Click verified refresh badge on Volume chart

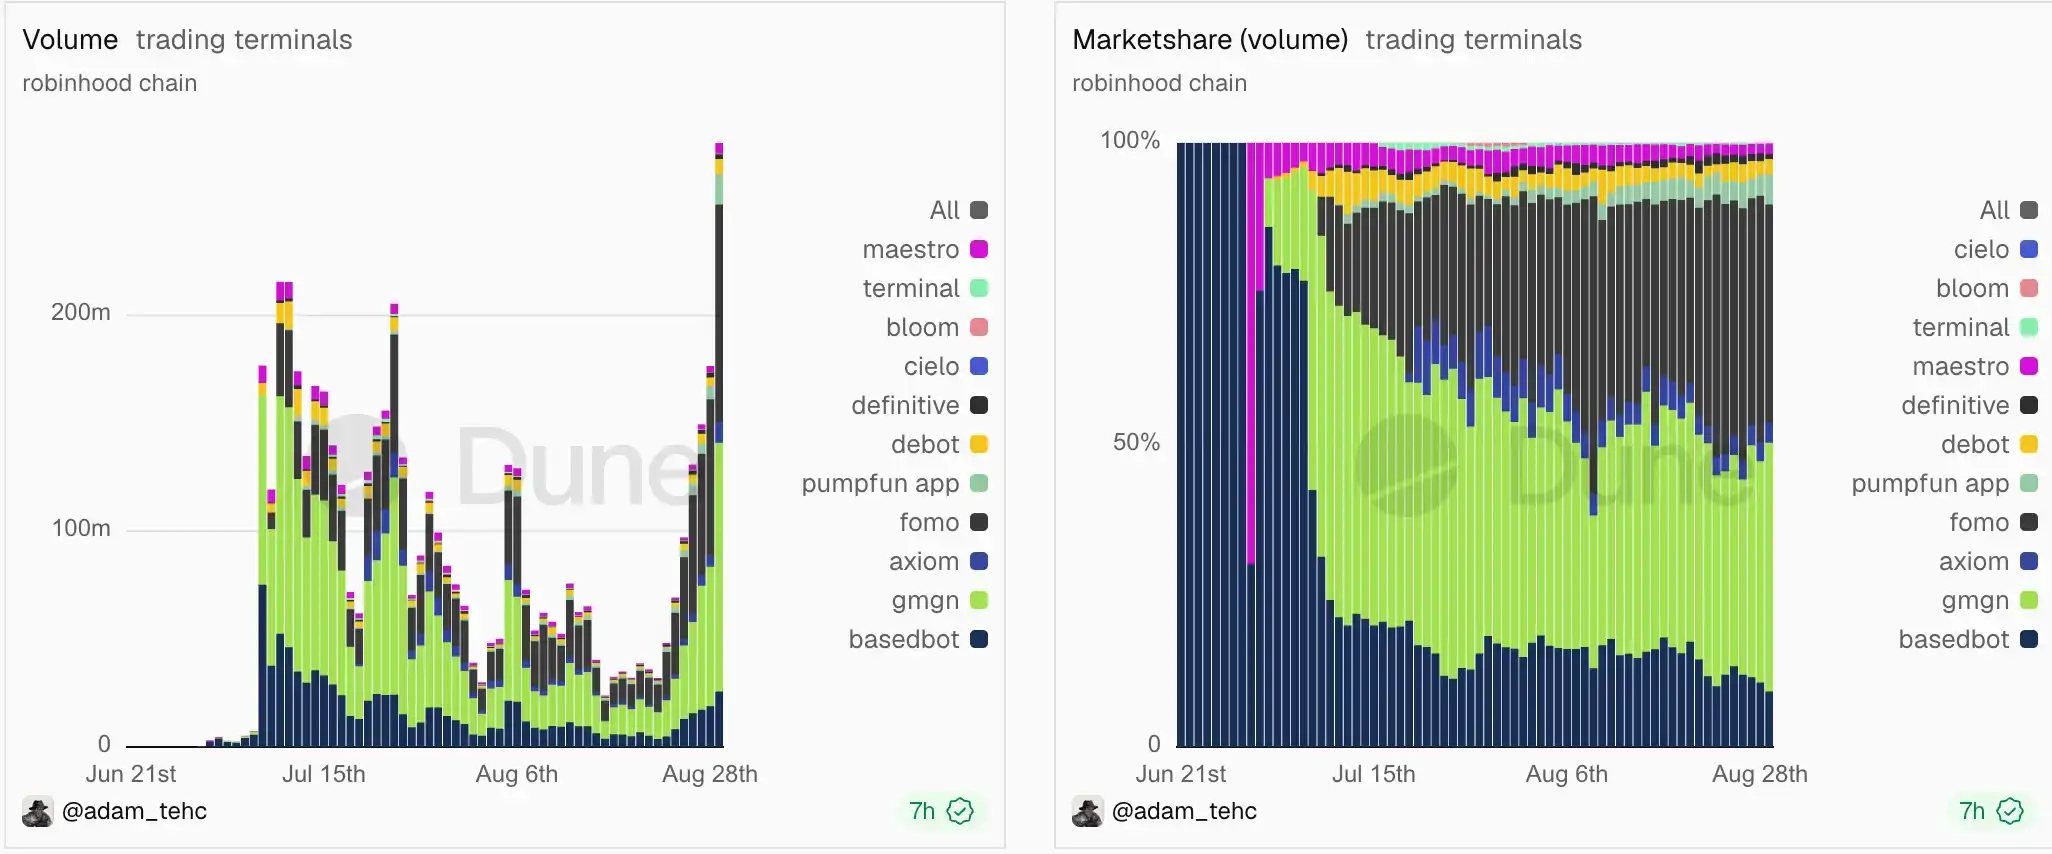pyautogui.click(x=960, y=811)
